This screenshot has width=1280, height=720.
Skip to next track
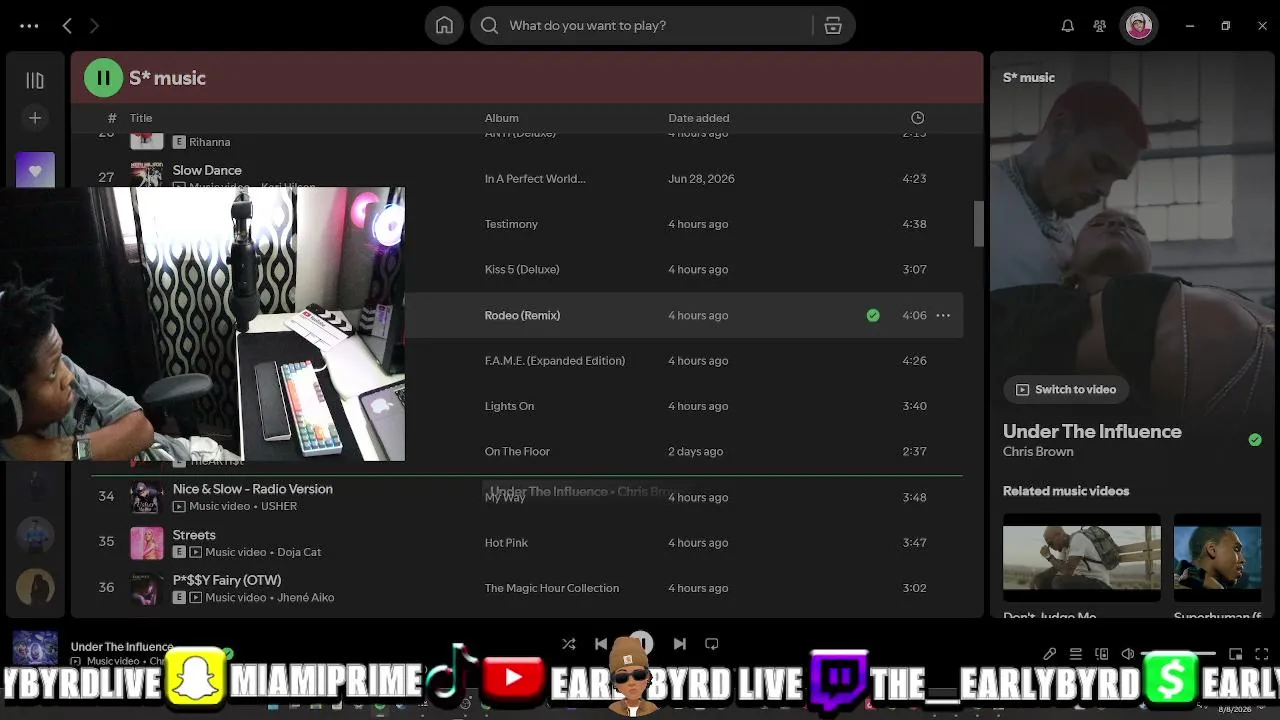(680, 644)
